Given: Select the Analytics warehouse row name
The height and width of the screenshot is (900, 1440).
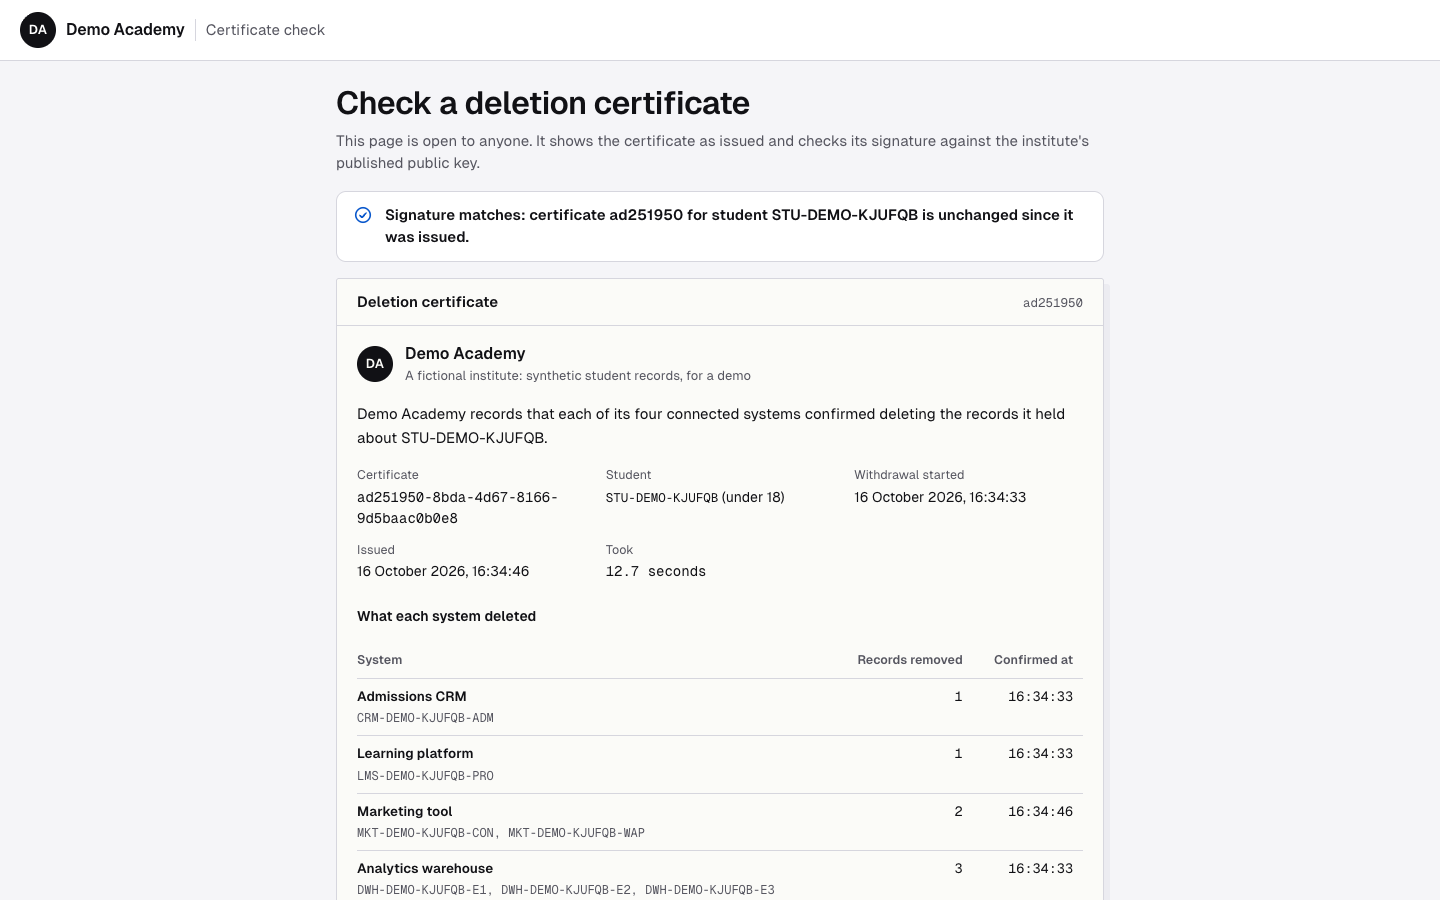Looking at the screenshot, I should 425,868.
